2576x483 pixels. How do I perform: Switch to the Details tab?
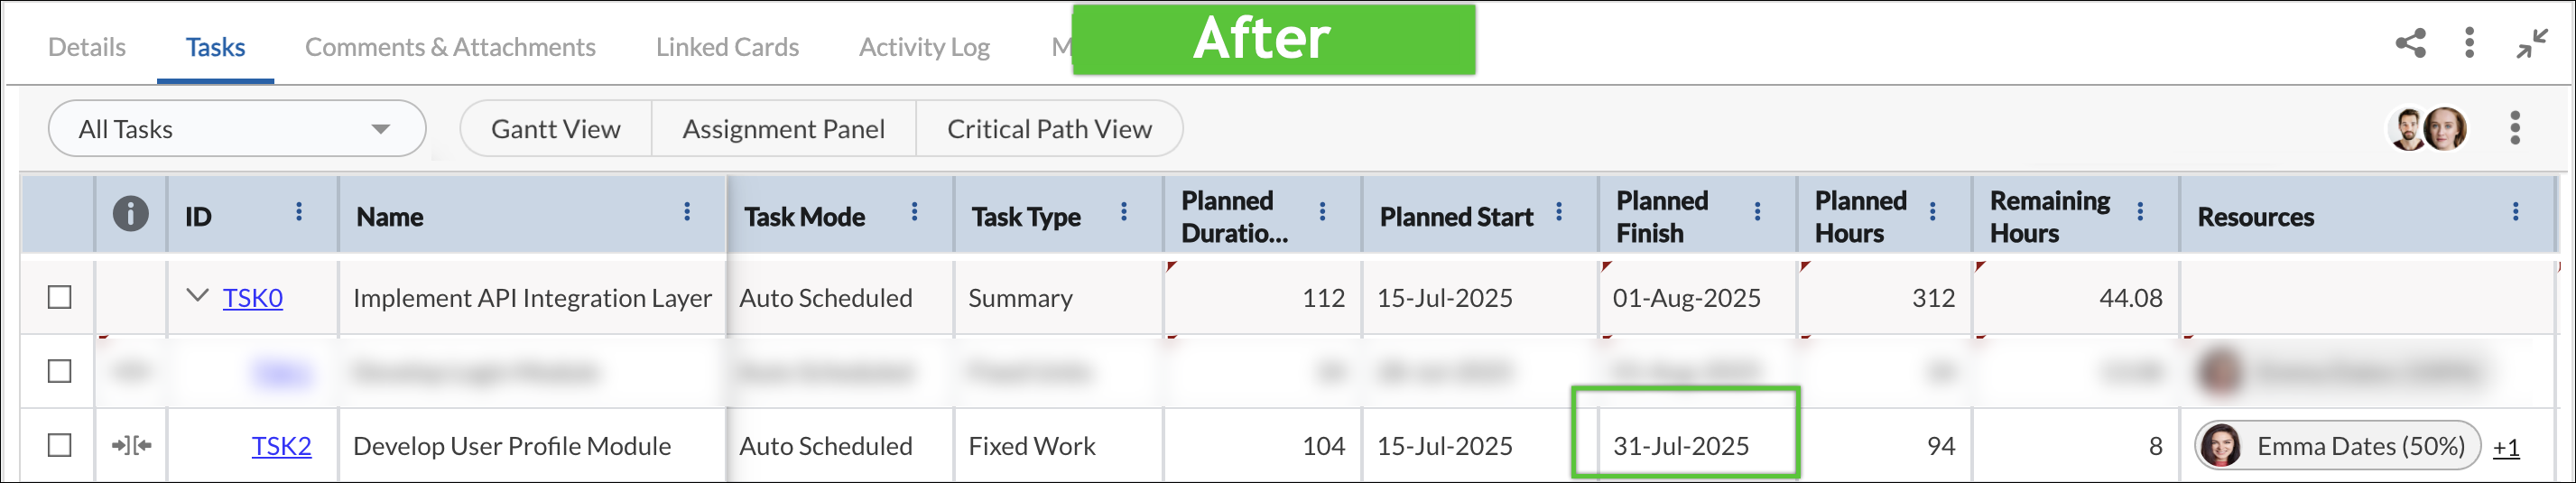87,47
